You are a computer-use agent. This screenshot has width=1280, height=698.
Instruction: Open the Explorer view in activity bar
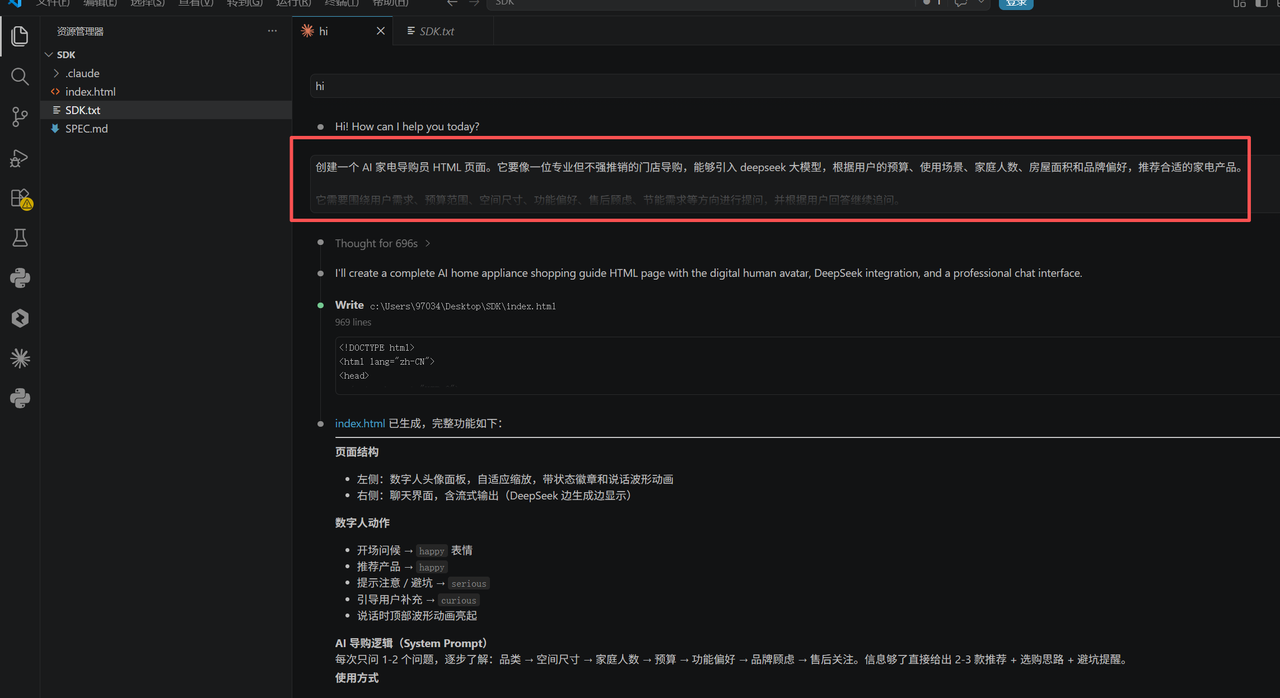tap(19, 37)
